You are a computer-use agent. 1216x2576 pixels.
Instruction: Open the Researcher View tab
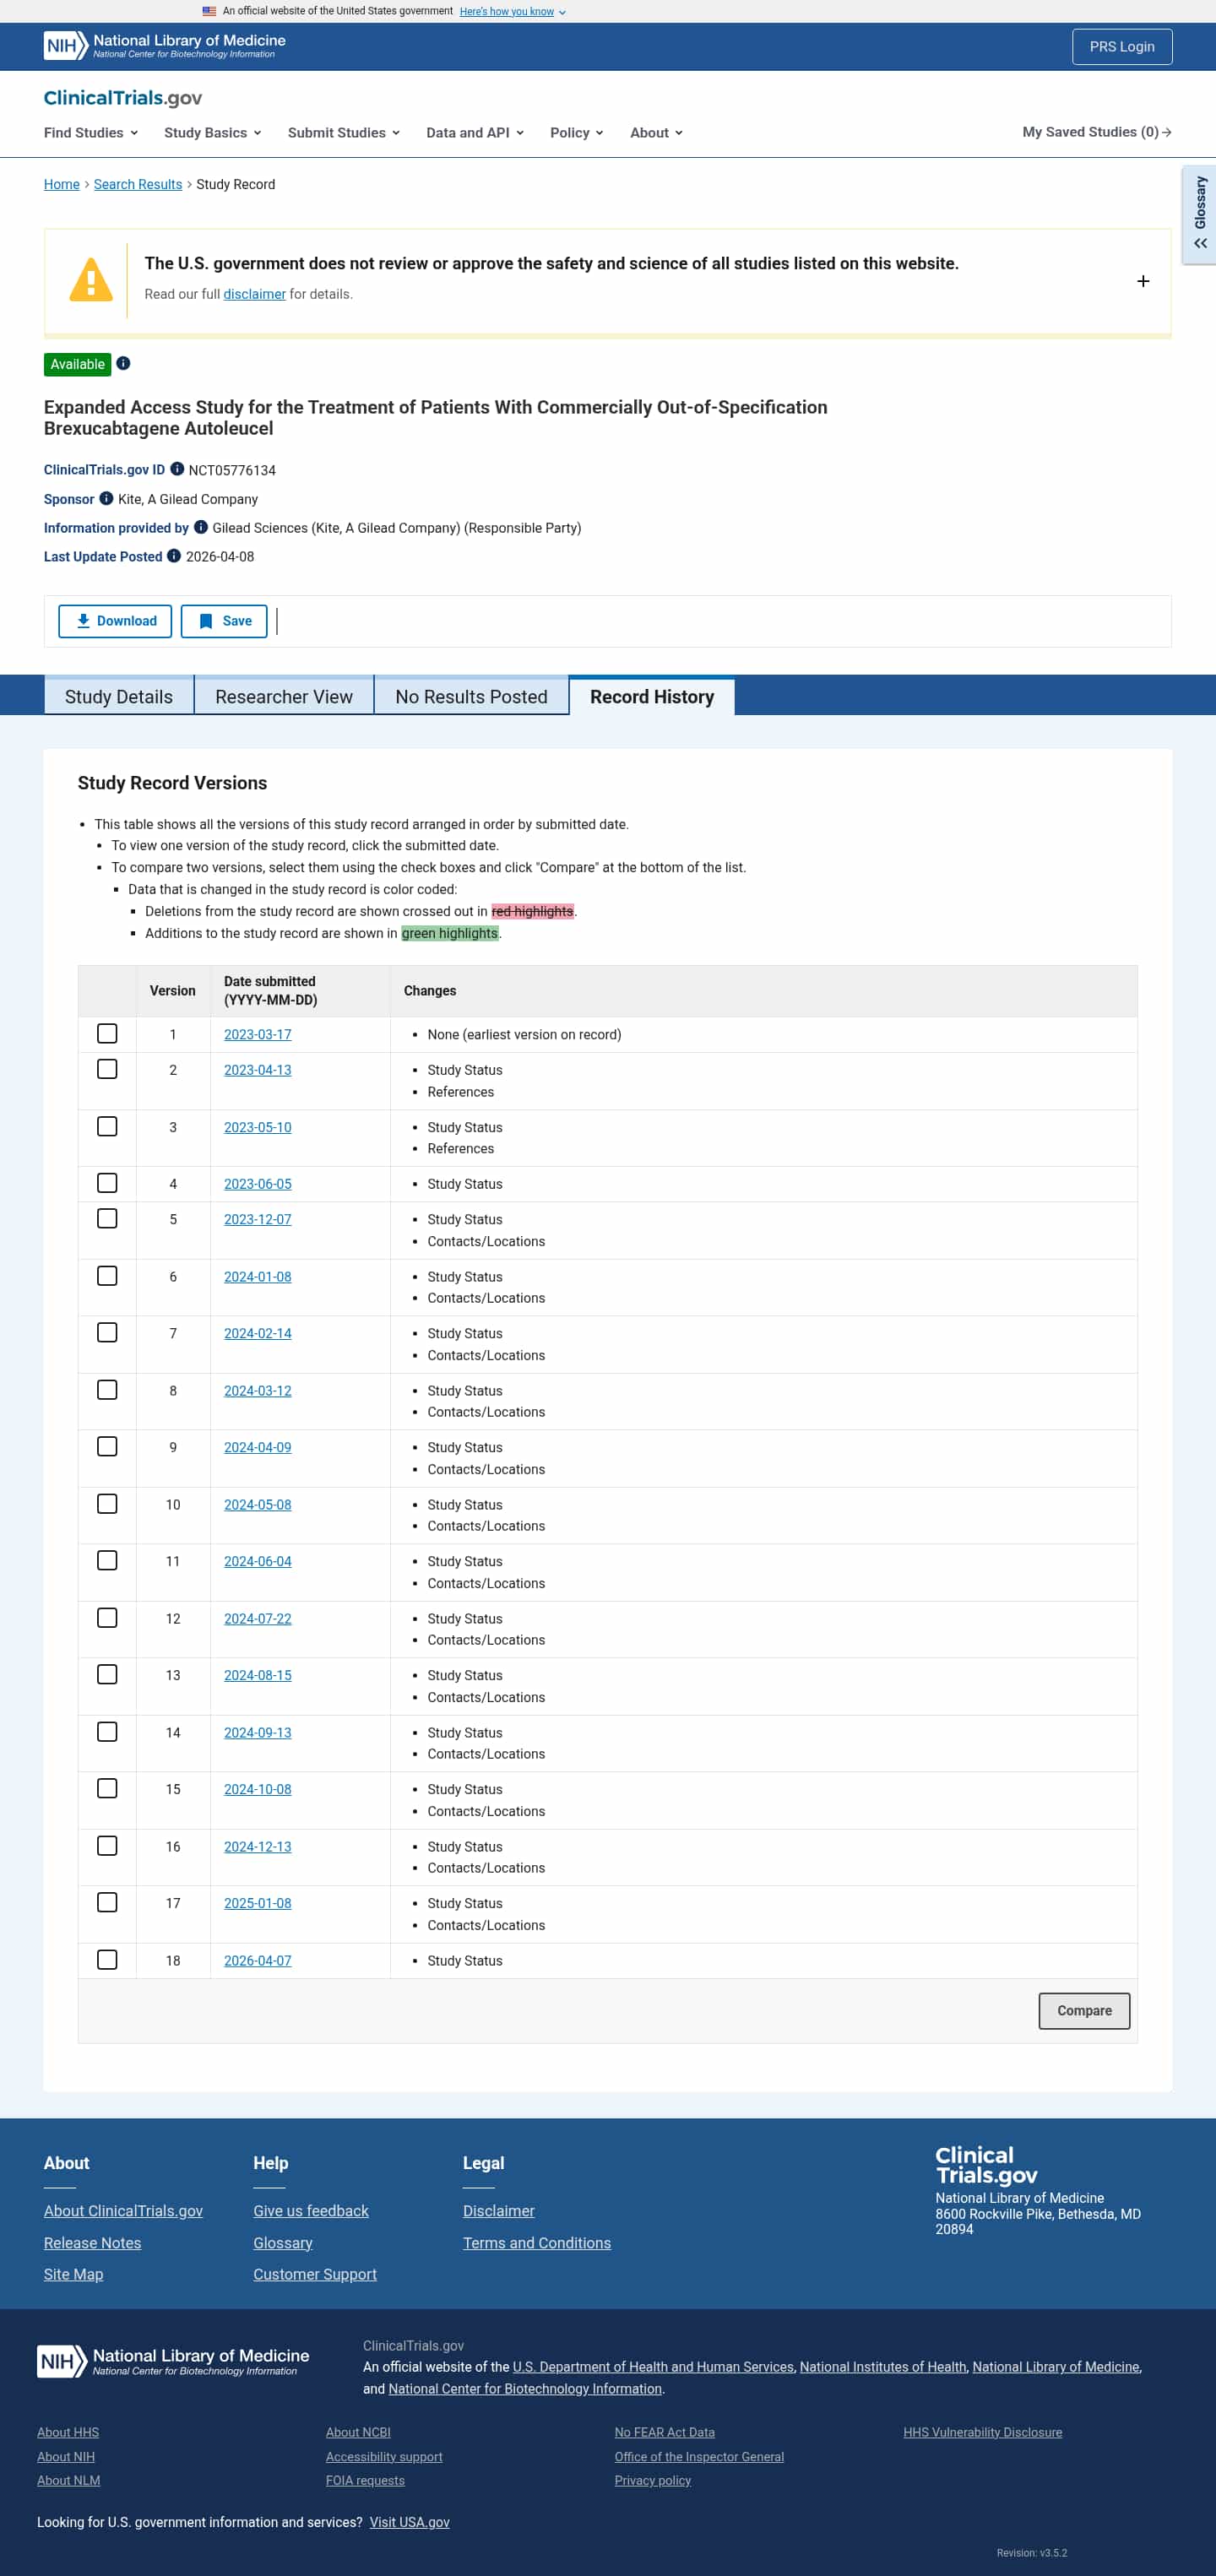coord(283,696)
